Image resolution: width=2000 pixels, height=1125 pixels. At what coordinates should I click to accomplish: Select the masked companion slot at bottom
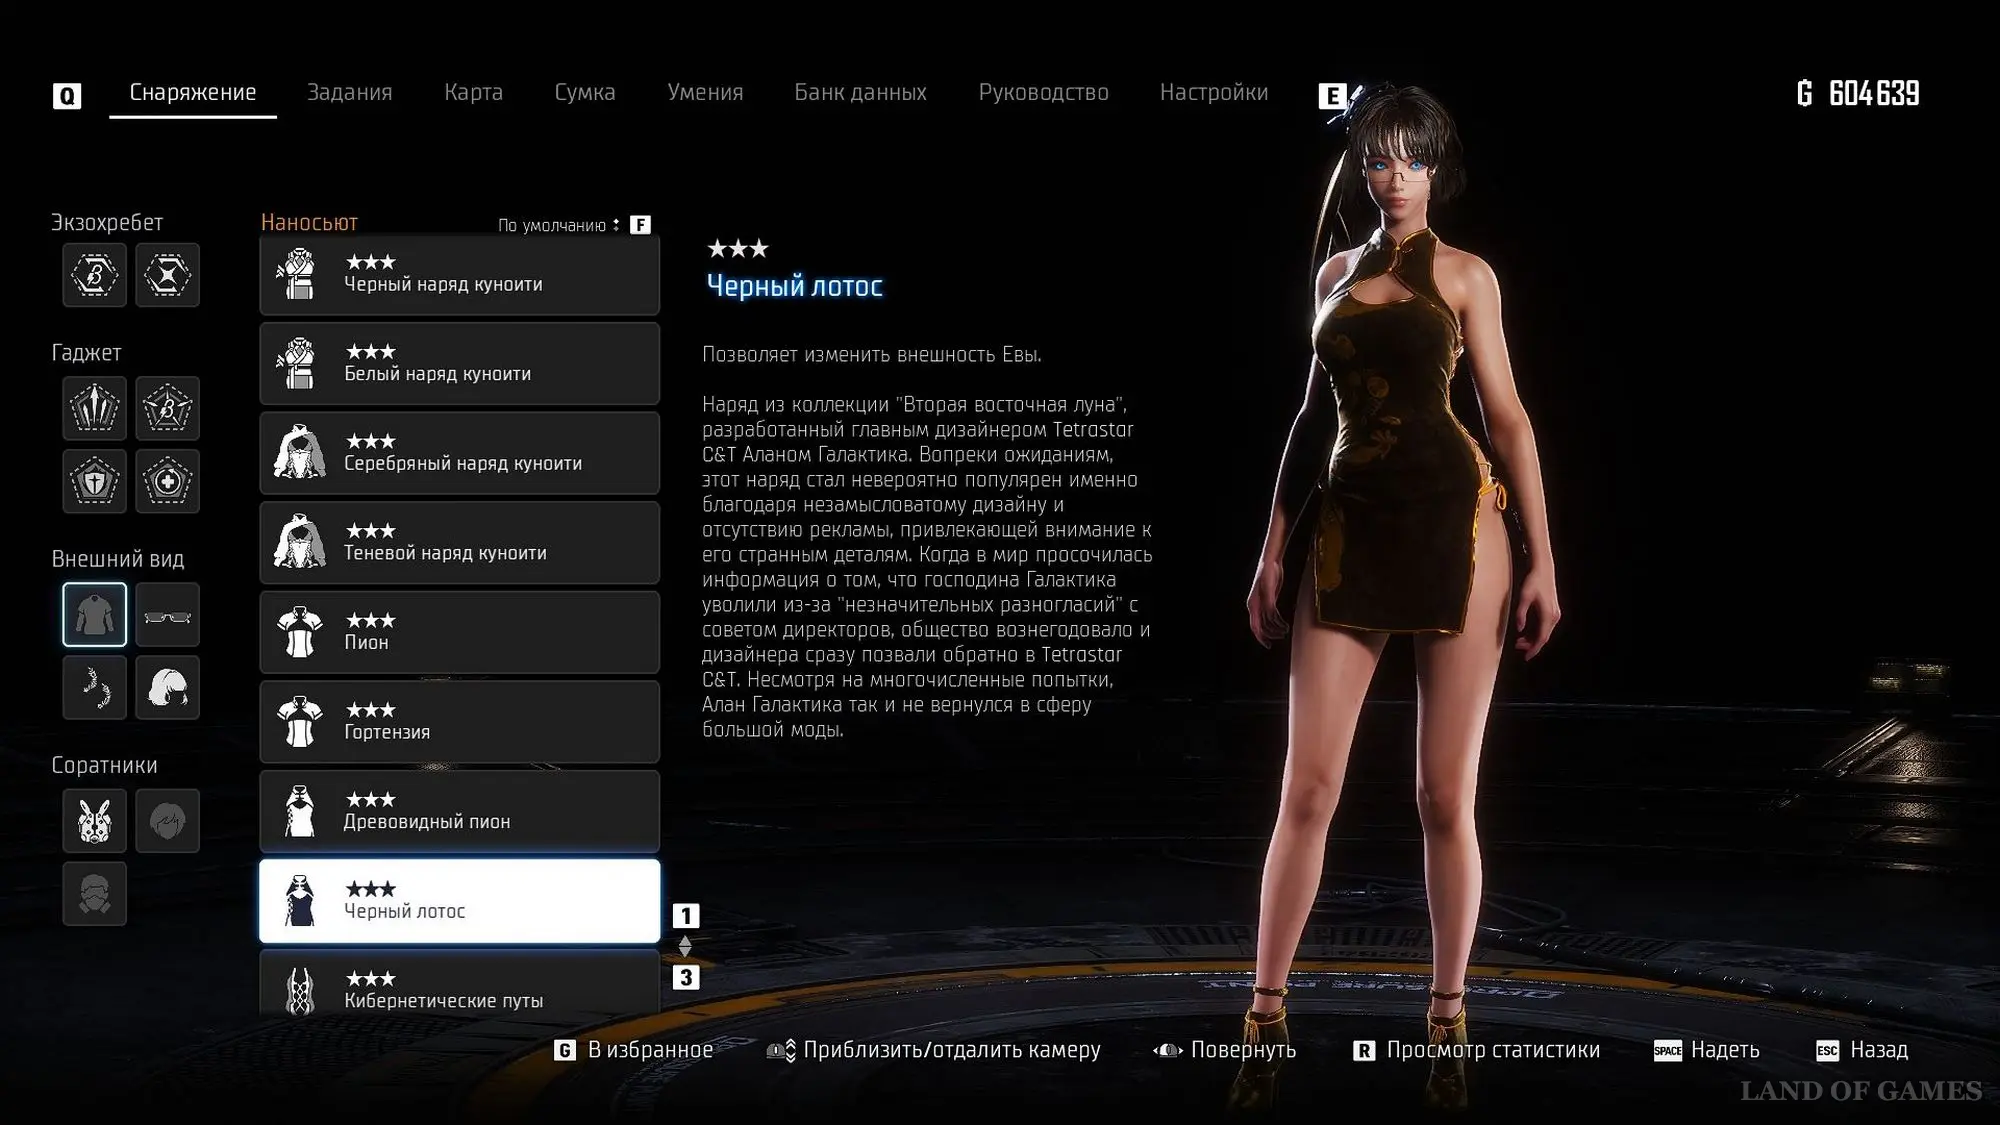[95, 893]
